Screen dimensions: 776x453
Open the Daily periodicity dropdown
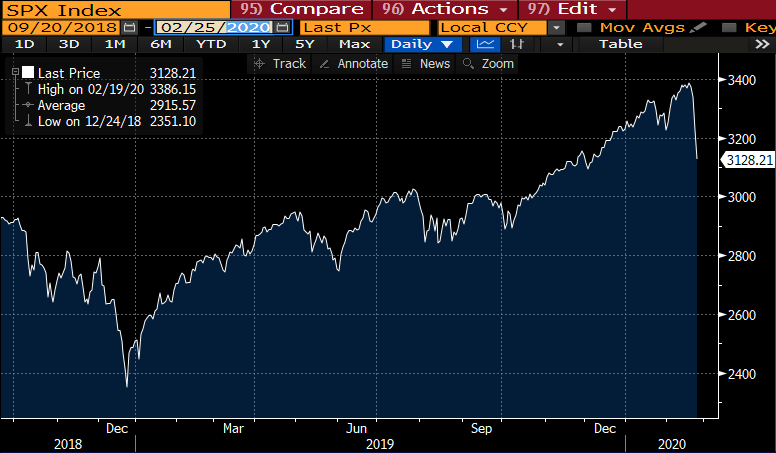[x=421, y=44]
